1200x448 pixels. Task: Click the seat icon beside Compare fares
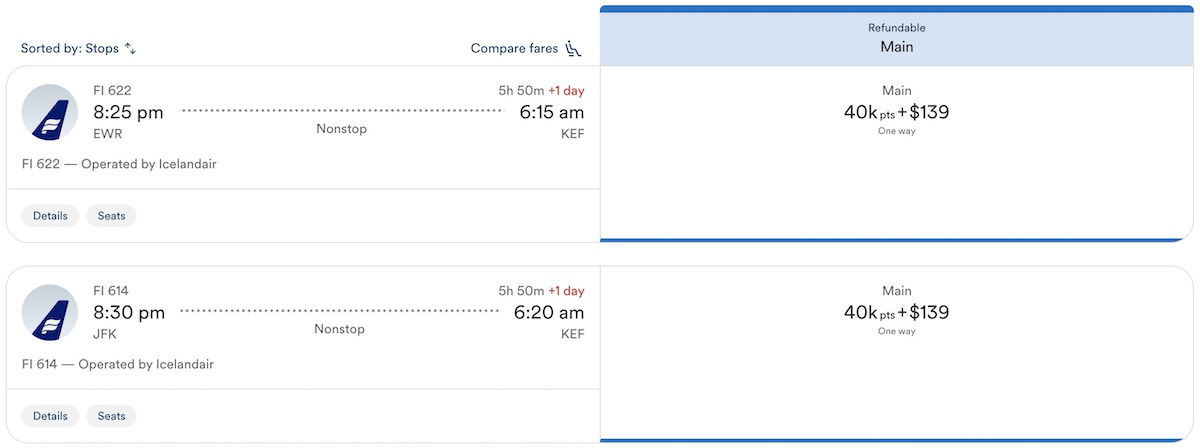tap(574, 48)
